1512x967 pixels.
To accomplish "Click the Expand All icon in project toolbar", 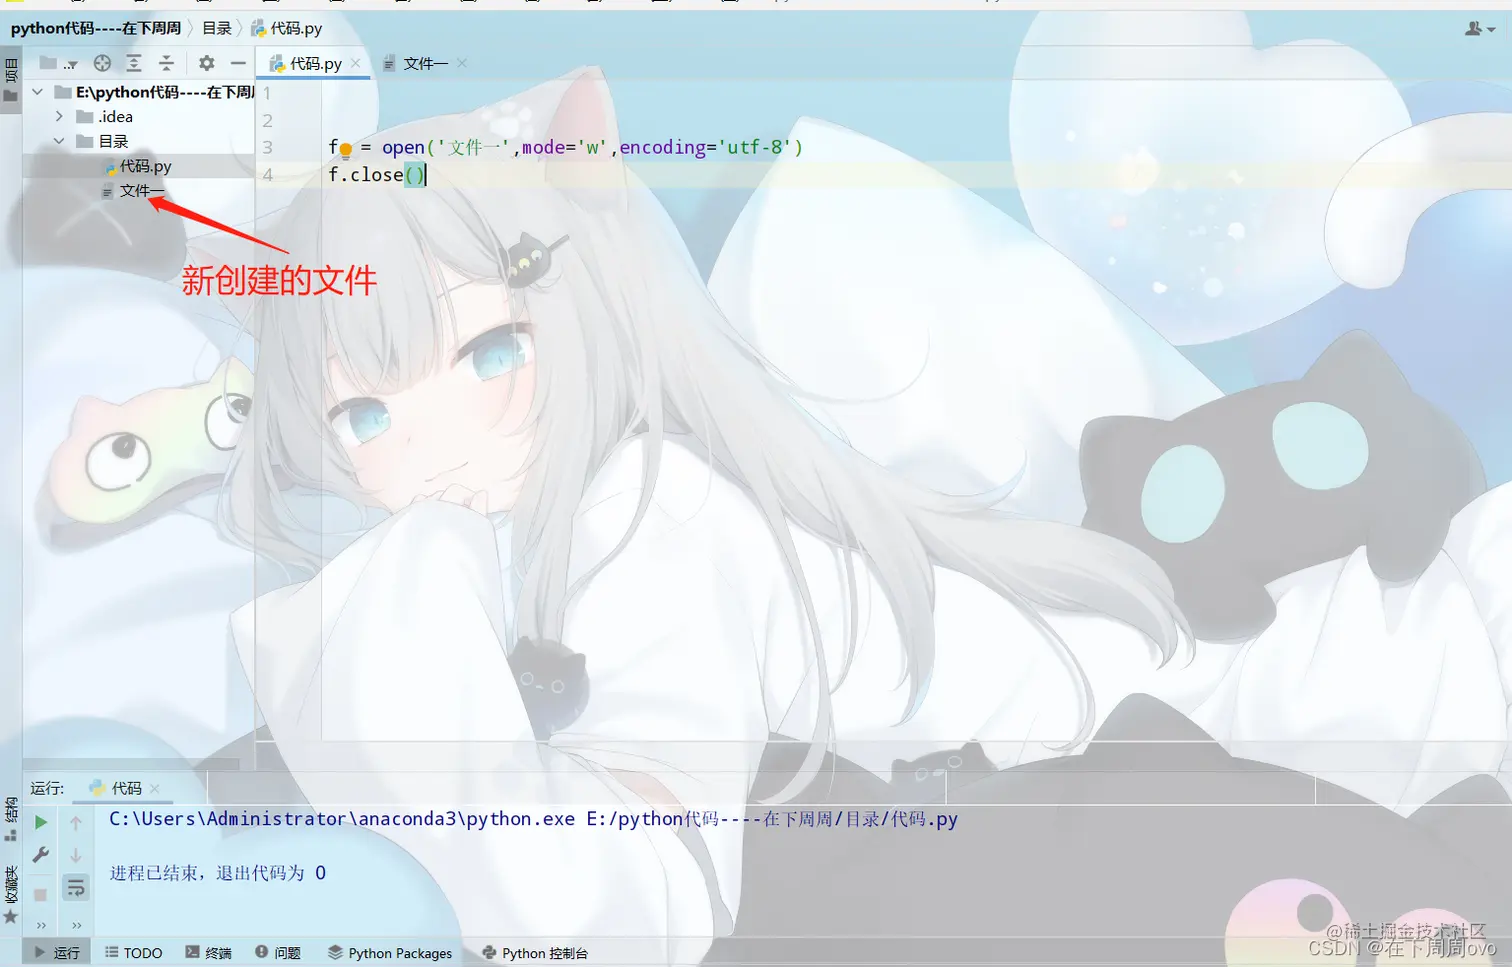I will pyautogui.click(x=134, y=63).
